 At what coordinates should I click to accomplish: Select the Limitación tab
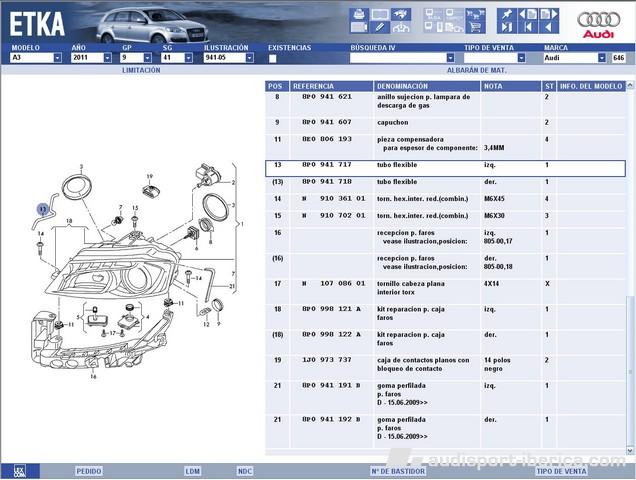141,70
